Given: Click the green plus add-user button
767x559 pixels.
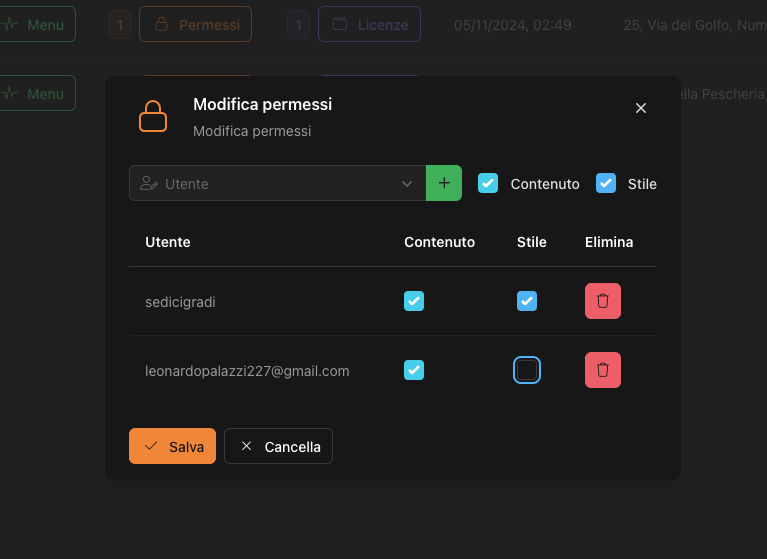Looking at the screenshot, I should tap(444, 183).
